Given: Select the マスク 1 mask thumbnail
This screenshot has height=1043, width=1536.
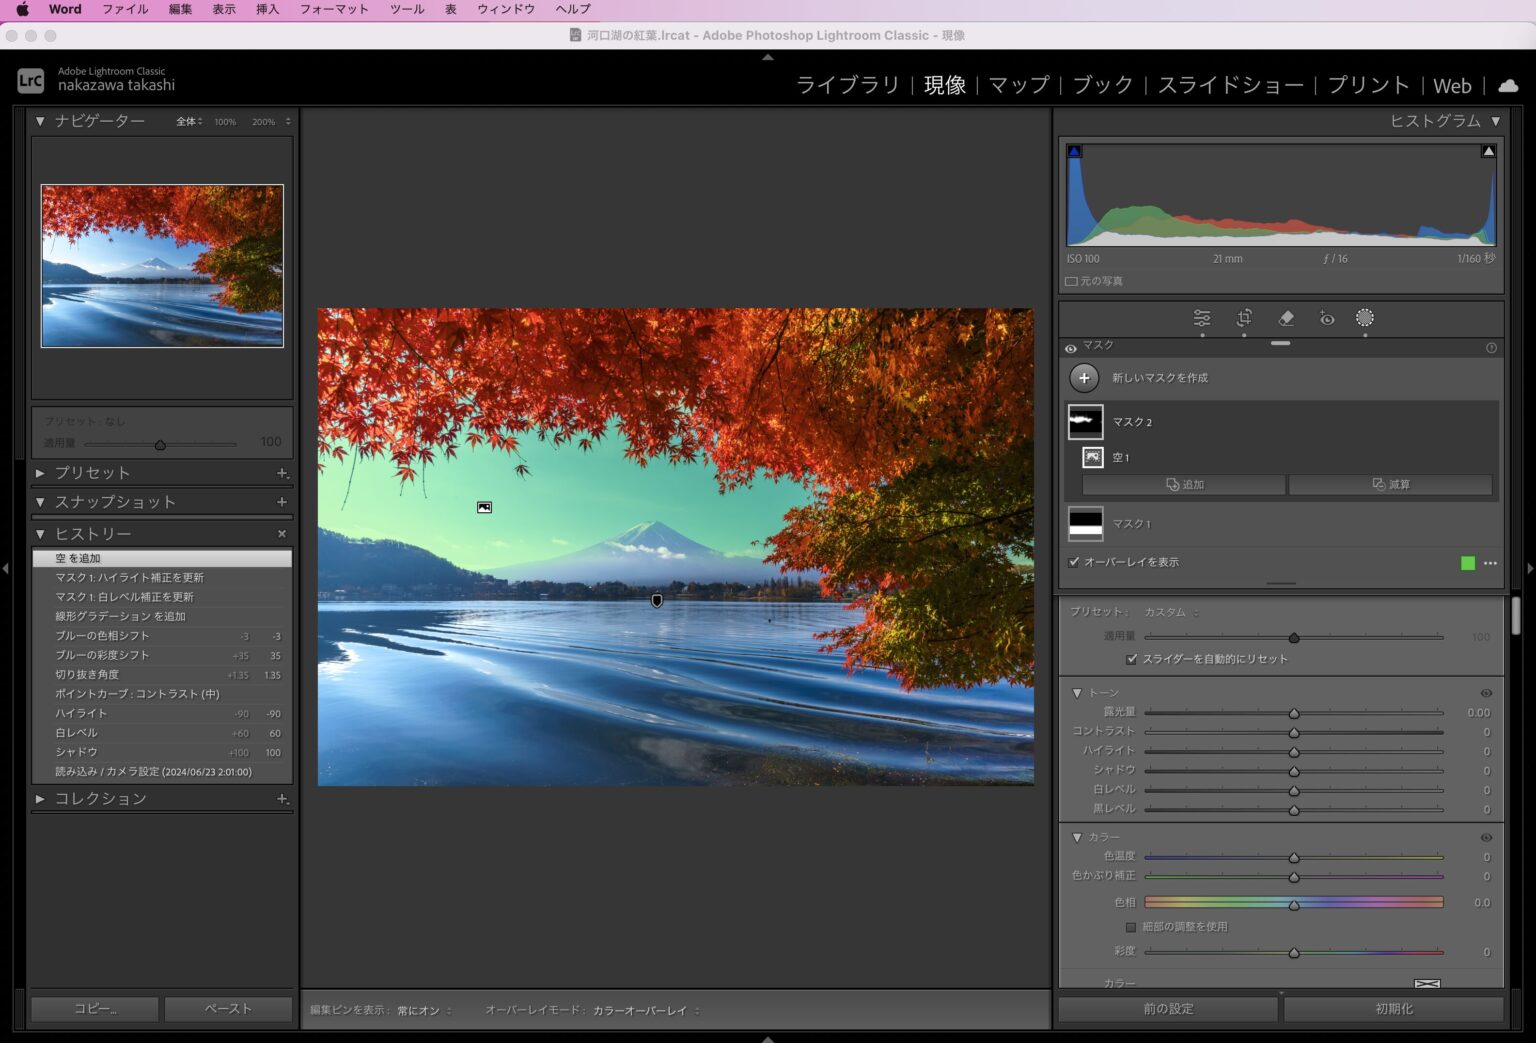Looking at the screenshot, I should (x=1085, y=524).
